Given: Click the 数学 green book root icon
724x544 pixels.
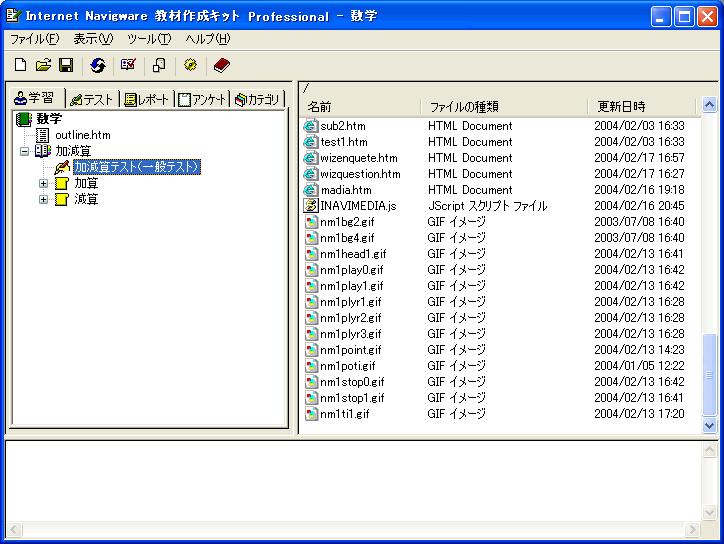Looking at the screenshot, I should point(24,119).
